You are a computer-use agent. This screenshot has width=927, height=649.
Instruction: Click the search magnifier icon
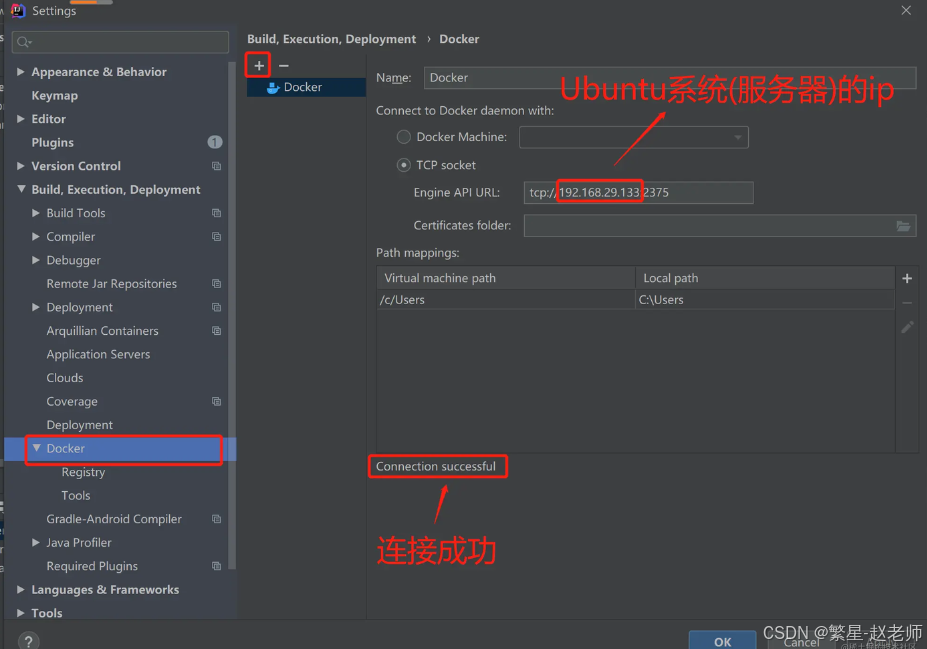(24, 42)
